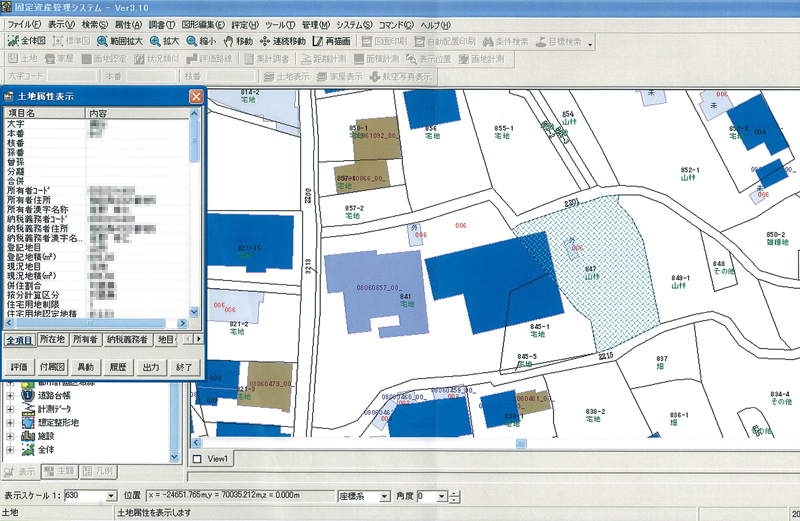Expand the 施設 tree node
Image resolution: width=800 pixels, height=521 pixels.
pyautogui.click(x=10, y=436)
